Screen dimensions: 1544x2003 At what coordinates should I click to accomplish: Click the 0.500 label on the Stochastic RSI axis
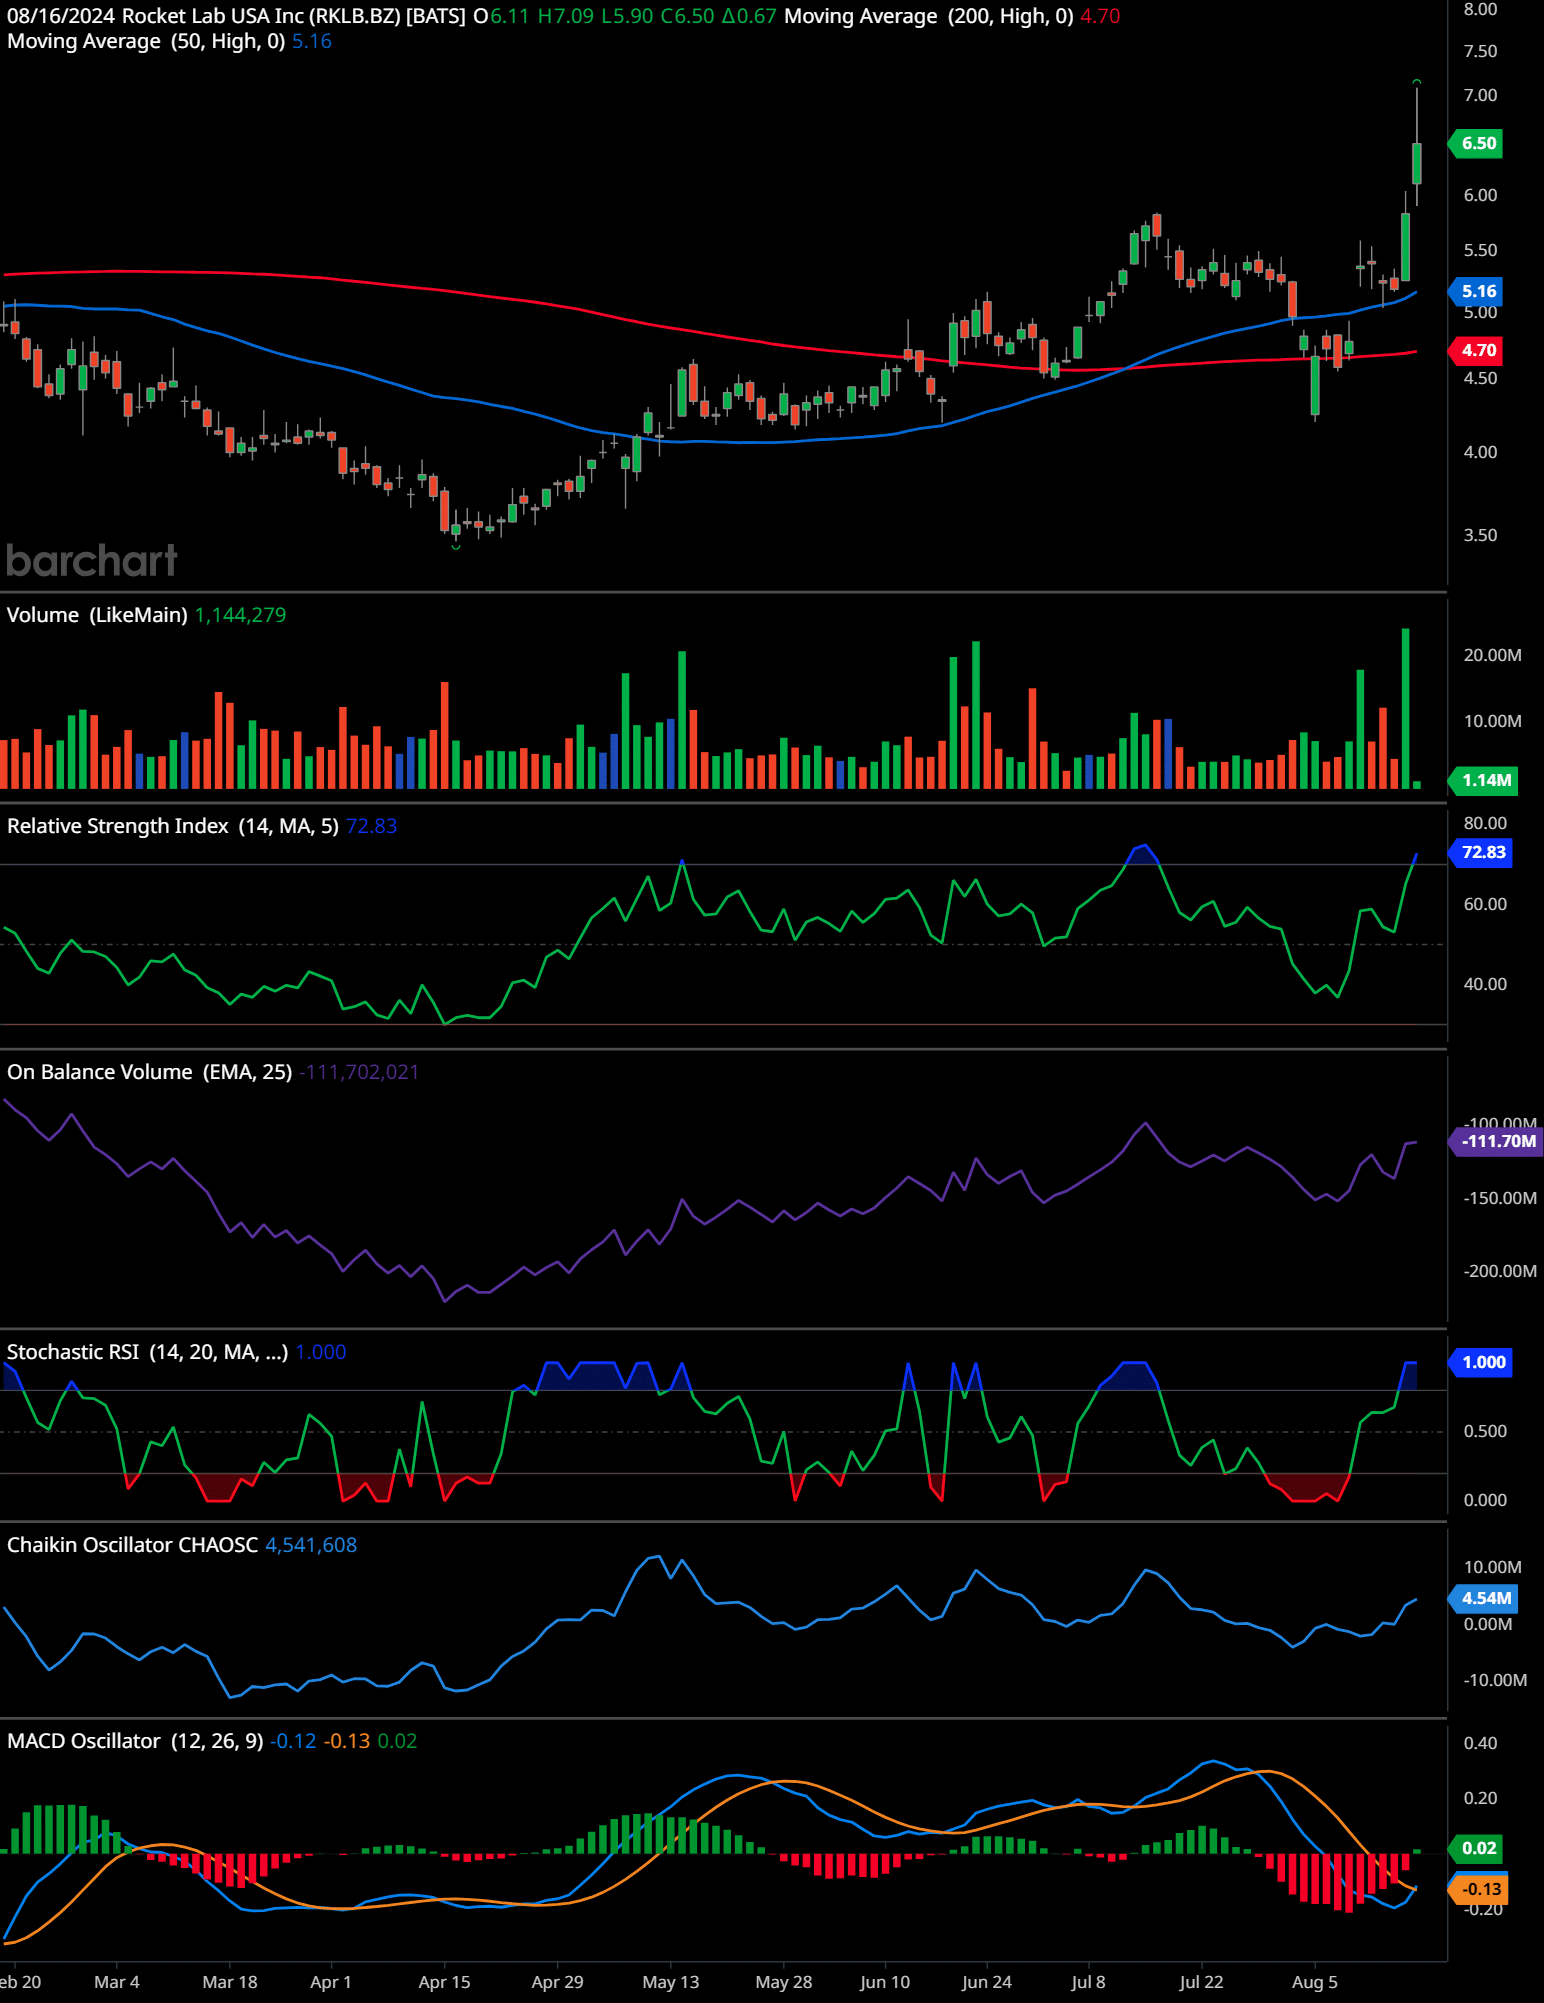click(x=1485, y=1431)
